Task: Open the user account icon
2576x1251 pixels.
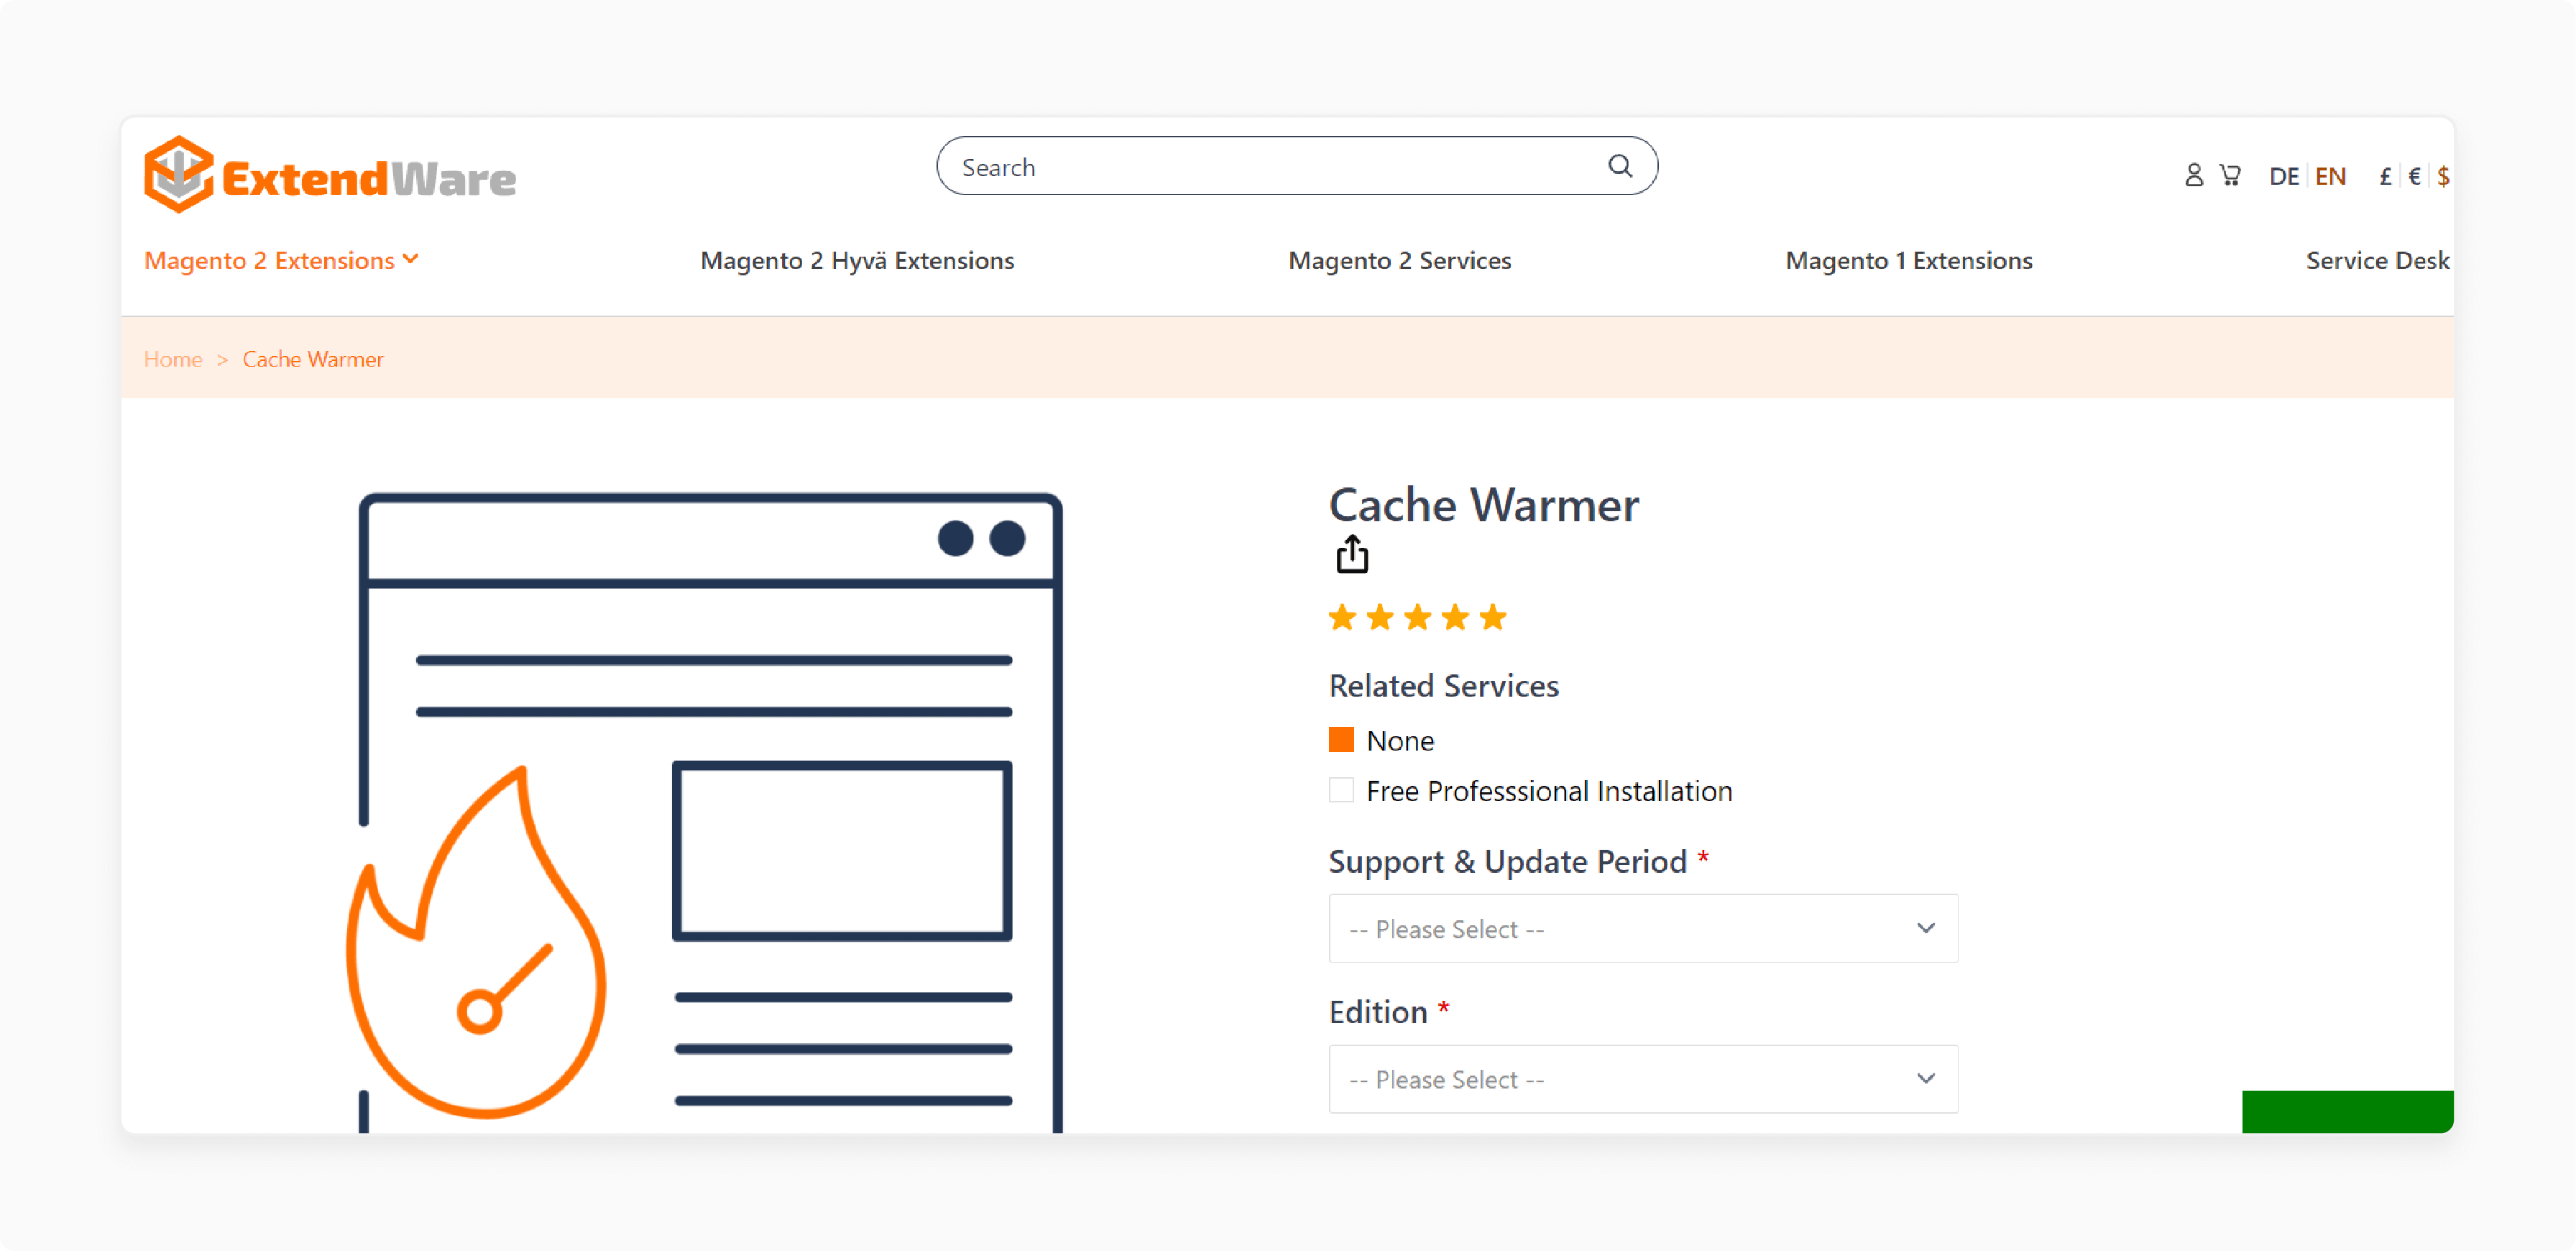Action: click(x=2193, y=176)
